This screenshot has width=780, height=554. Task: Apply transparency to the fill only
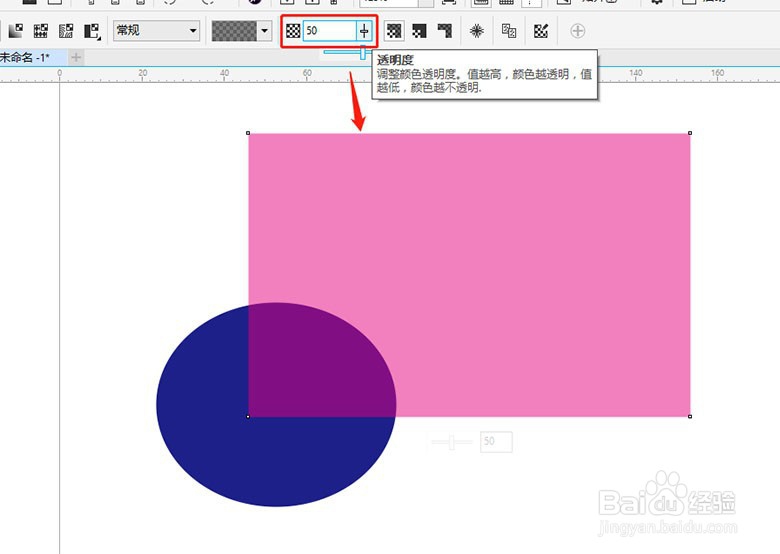point(419,31)
